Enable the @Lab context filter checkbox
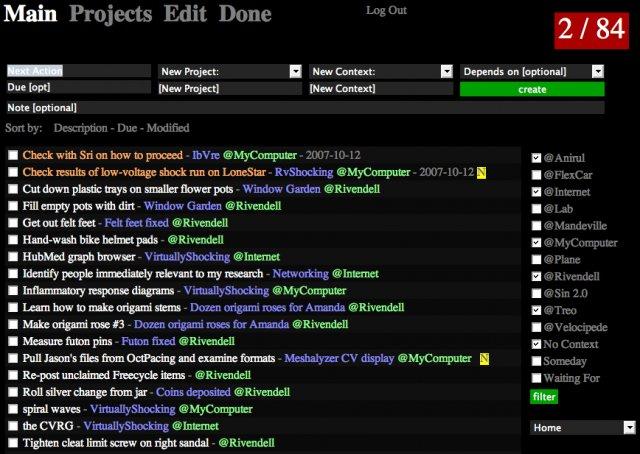 pos(537,209)
